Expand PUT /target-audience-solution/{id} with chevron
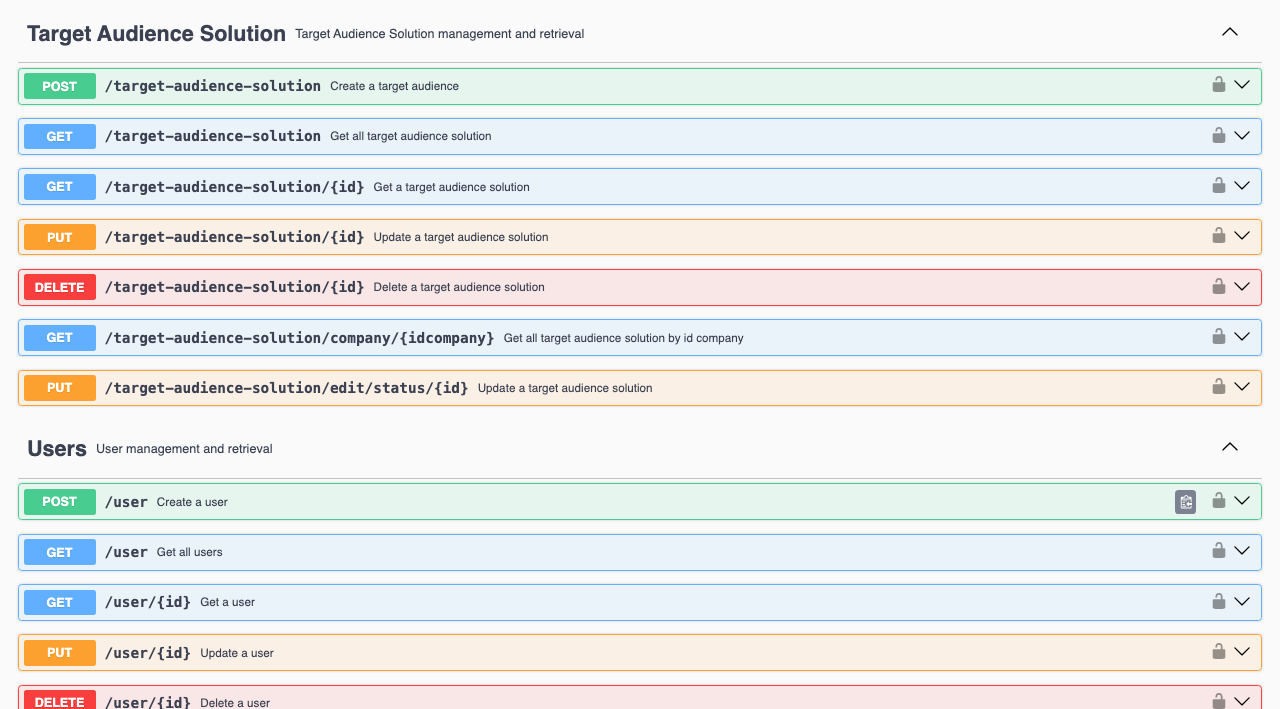This screenshot has height=709, width=1280. (x=1242, y=236)
